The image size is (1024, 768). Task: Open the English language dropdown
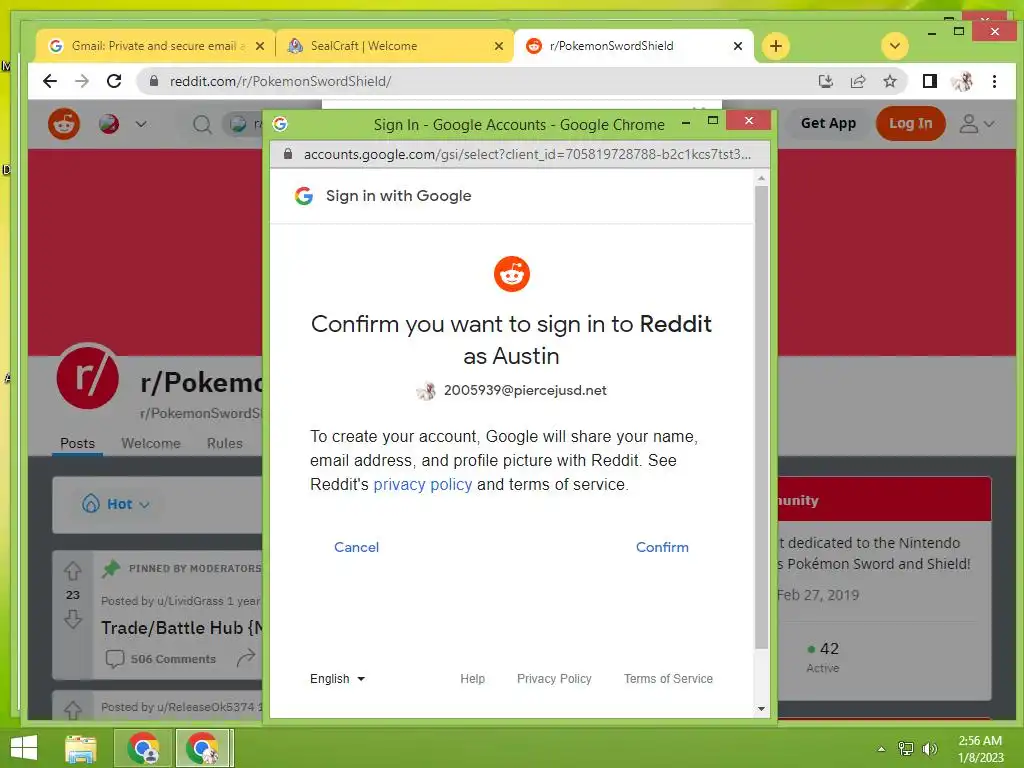coord(337,679)
